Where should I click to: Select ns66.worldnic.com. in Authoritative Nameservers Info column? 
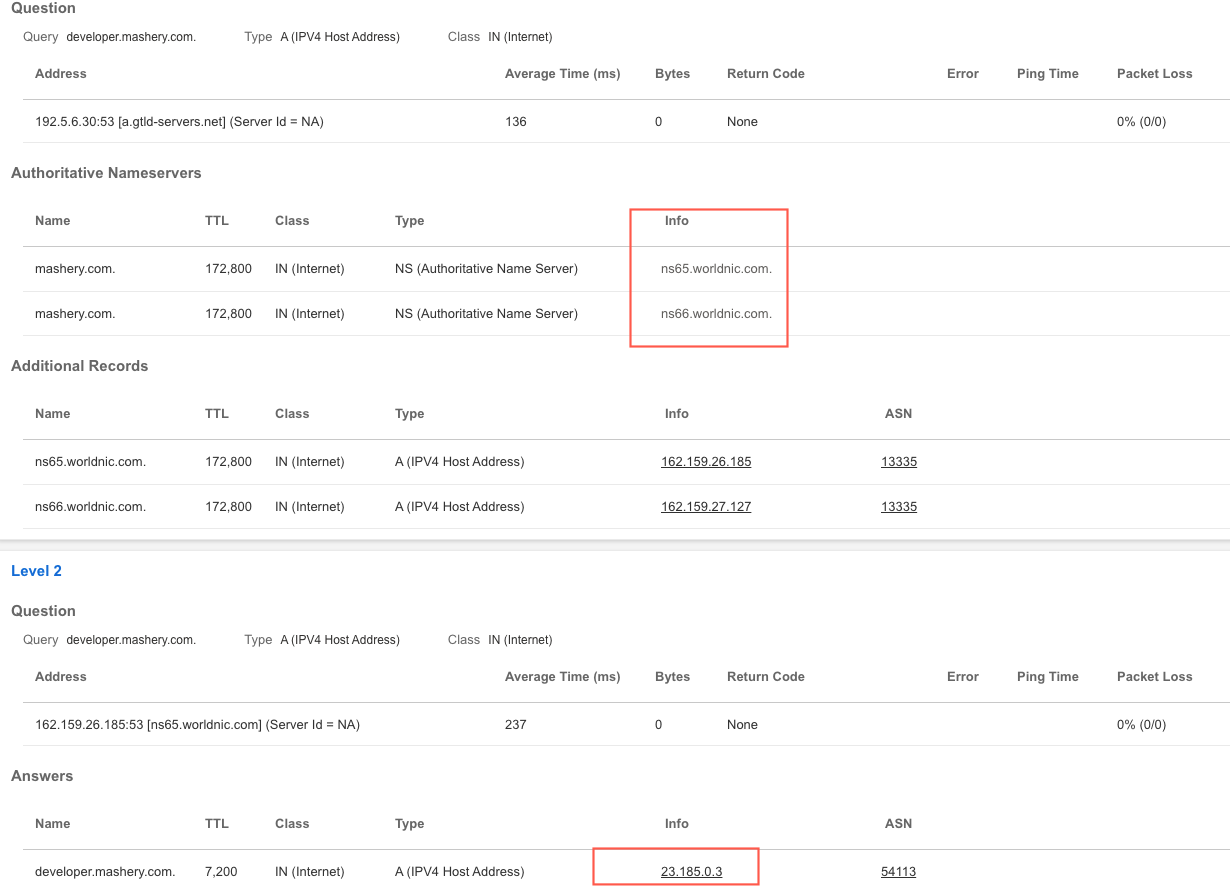[716, 314]
